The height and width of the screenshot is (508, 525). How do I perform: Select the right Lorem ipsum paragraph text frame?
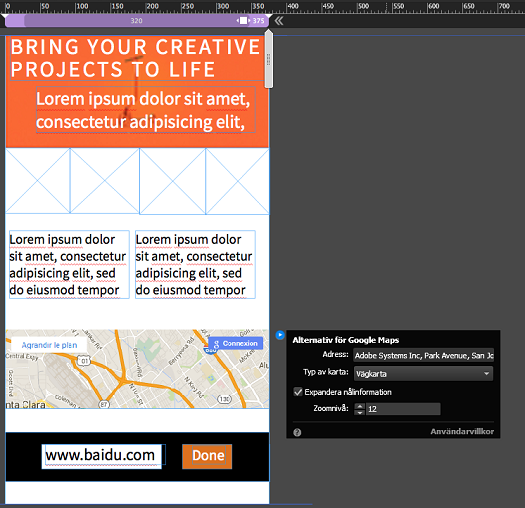click(195, 264)
